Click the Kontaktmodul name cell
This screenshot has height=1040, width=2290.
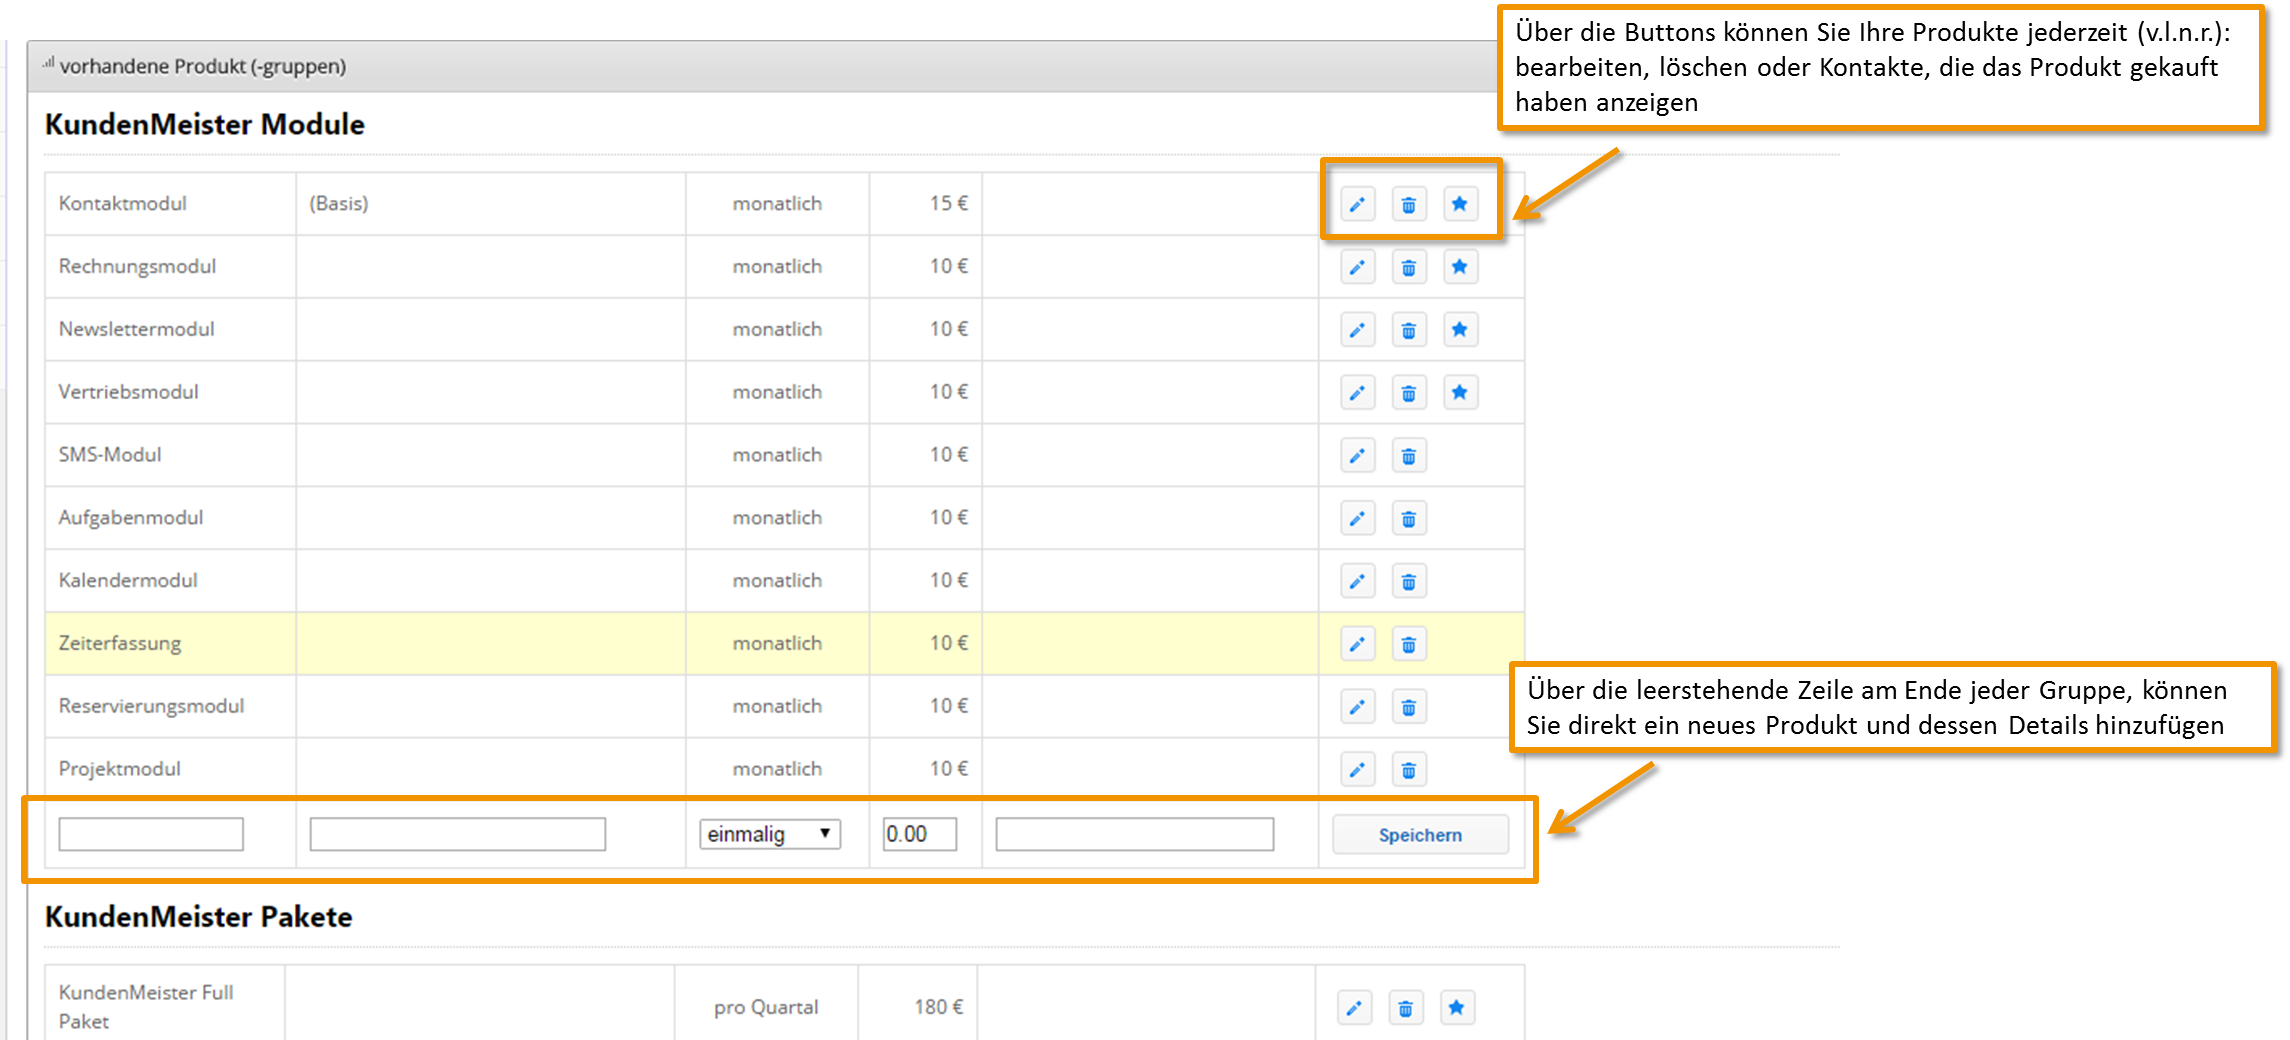[170, 203]
